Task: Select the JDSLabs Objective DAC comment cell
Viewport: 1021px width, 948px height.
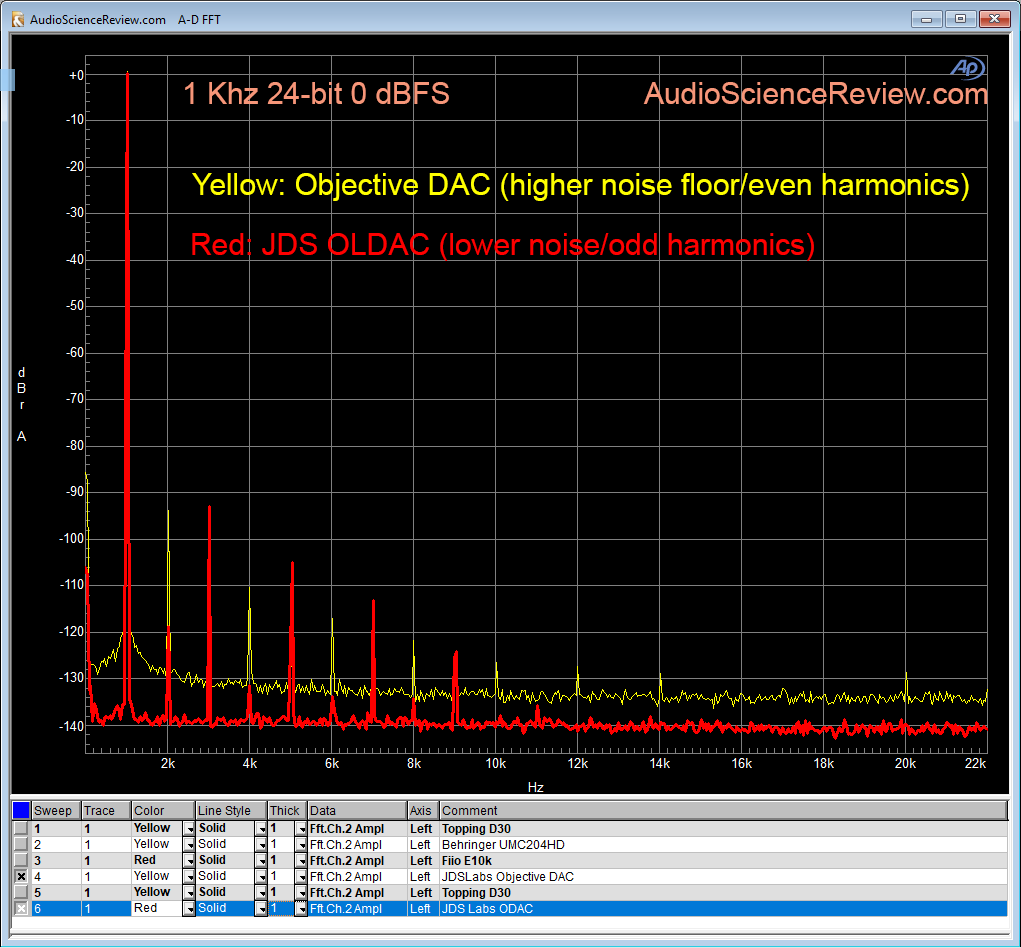Action: click(723, 876)
